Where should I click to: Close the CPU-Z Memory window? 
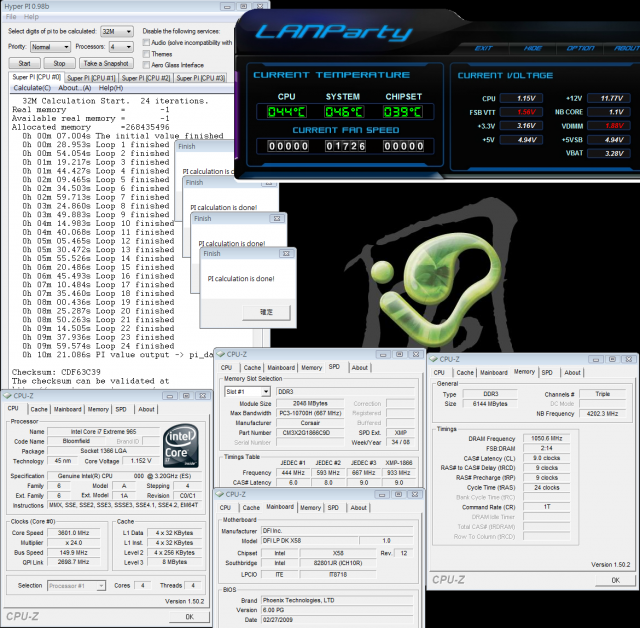click(629, 359)
